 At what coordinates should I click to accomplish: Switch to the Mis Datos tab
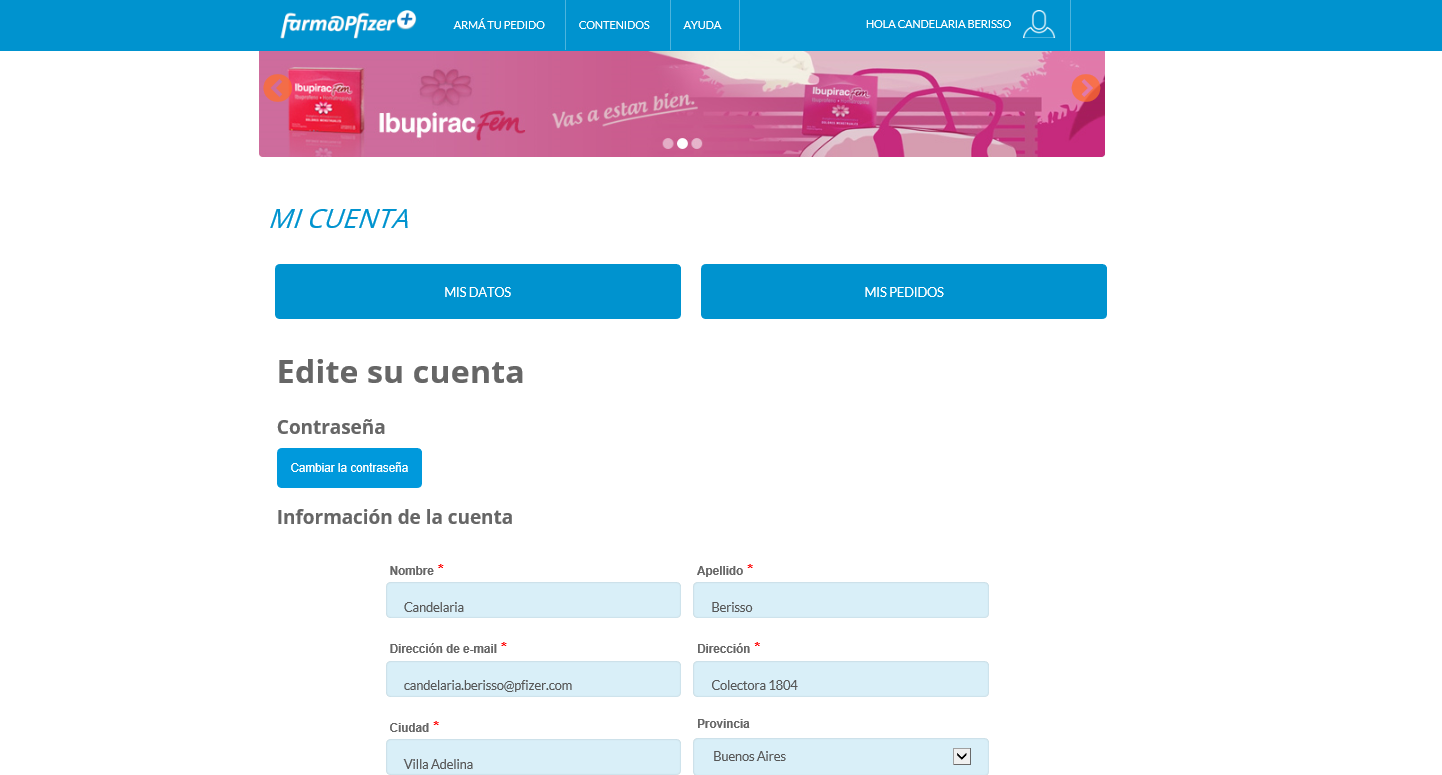point(478,292)
